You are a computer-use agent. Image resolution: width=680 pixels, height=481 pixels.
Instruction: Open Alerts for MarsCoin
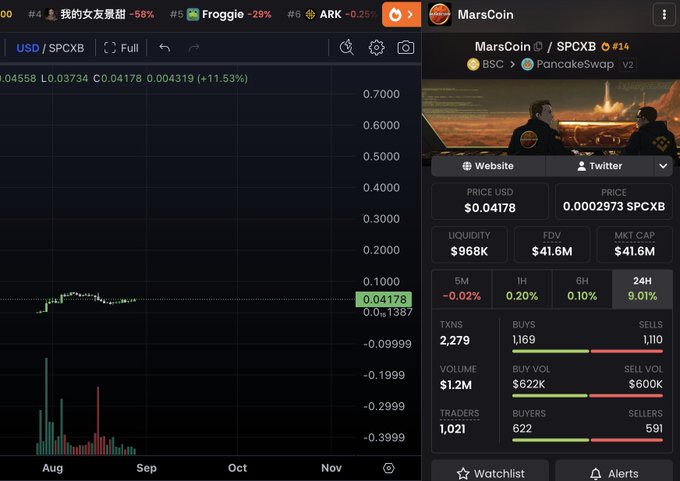pos(614,473)
